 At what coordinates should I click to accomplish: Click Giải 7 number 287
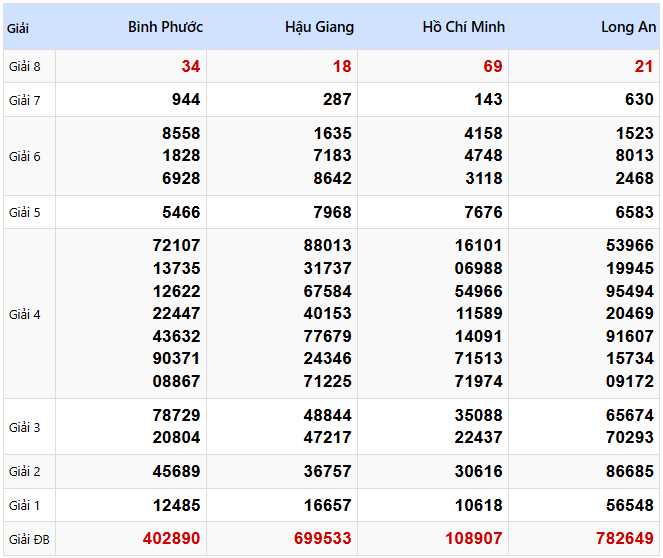pyautogui.click(x=337, y=99)
